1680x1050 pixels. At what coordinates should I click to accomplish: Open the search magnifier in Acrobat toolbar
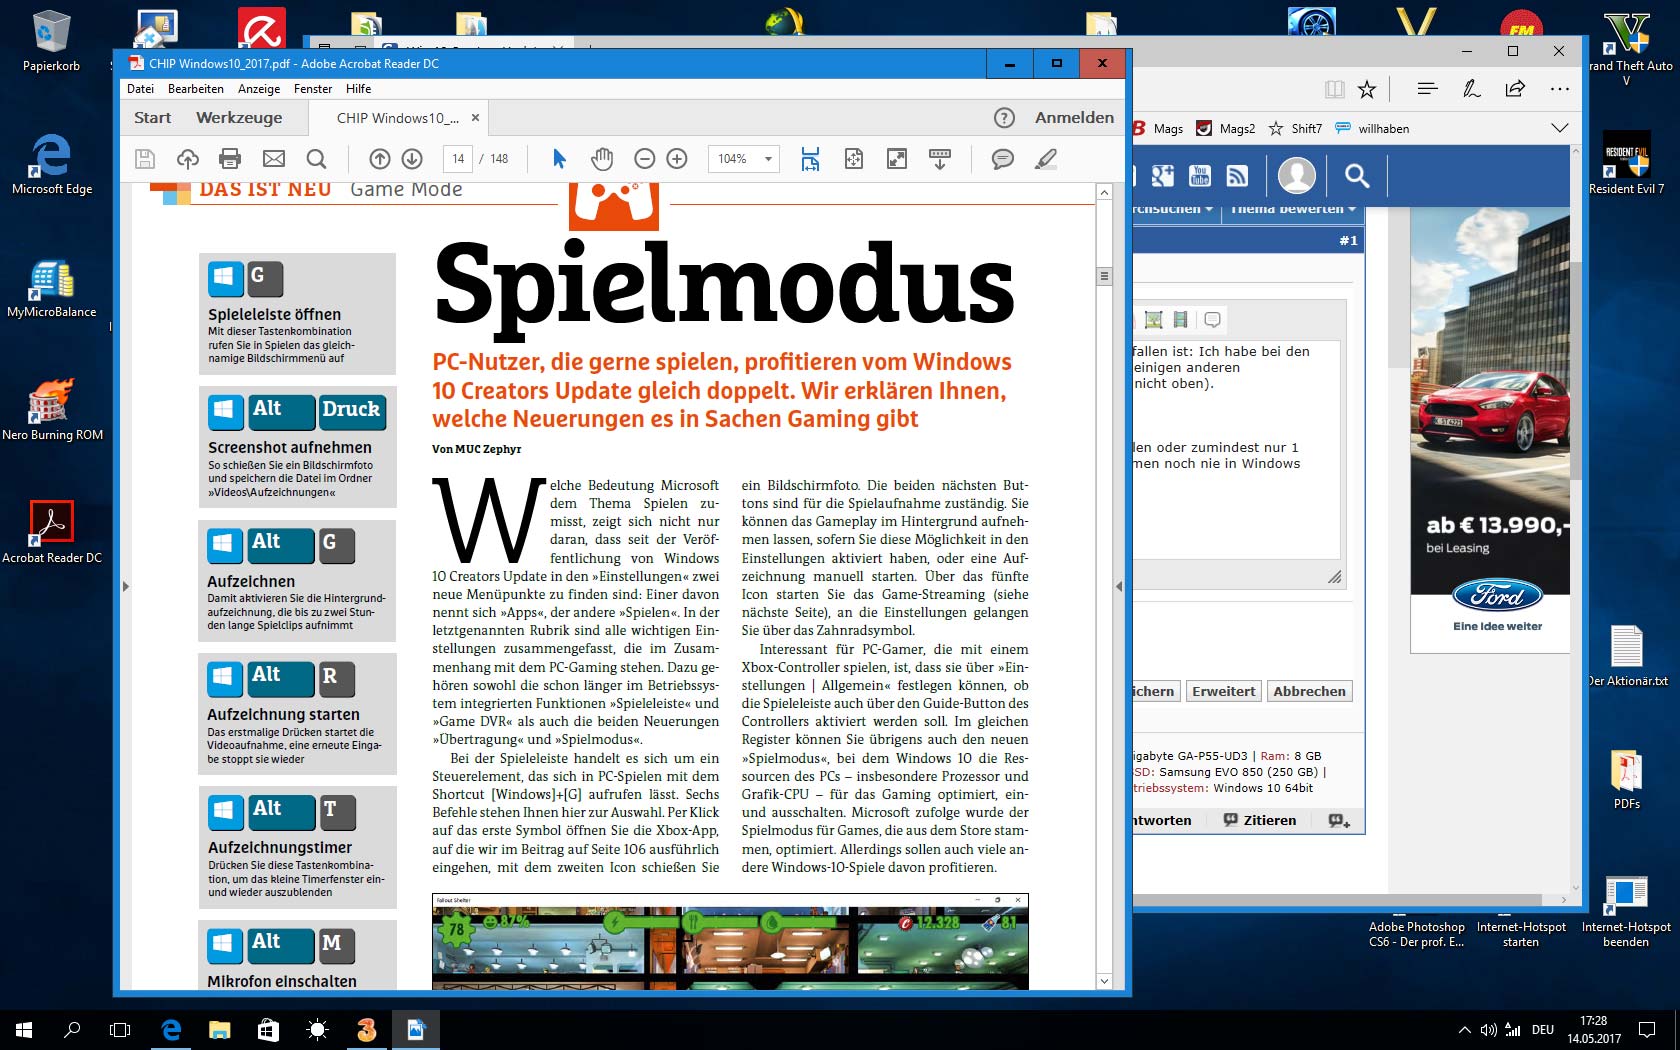click(316, 159)
